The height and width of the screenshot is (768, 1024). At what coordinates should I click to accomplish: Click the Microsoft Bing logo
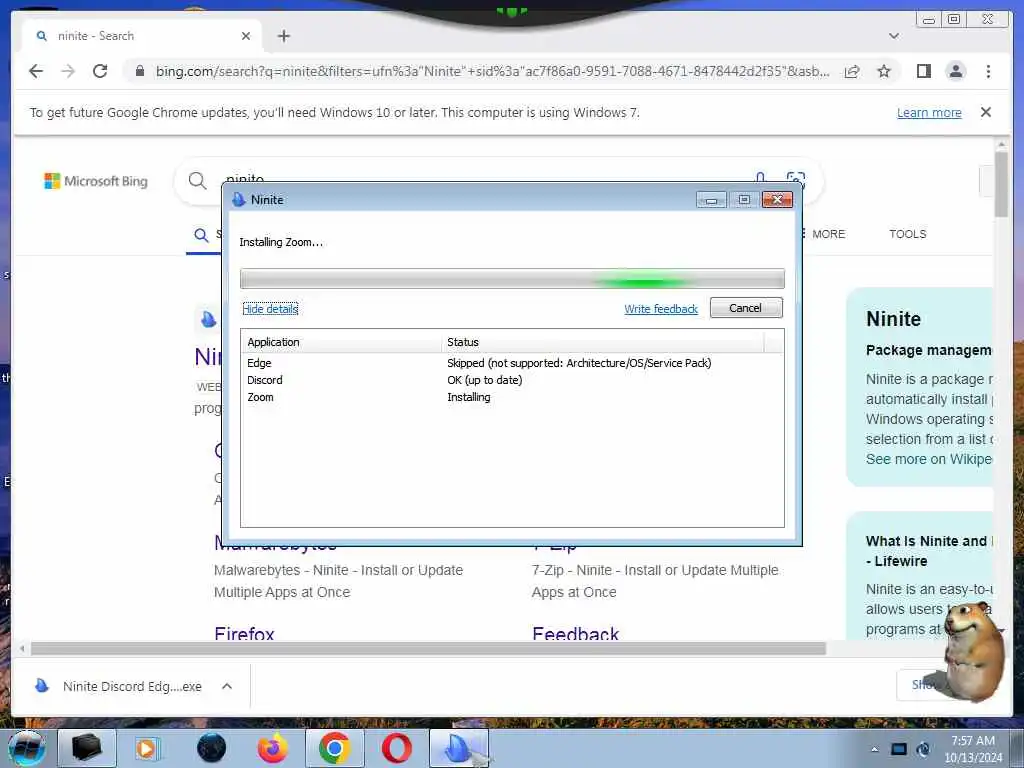point(96,181)
